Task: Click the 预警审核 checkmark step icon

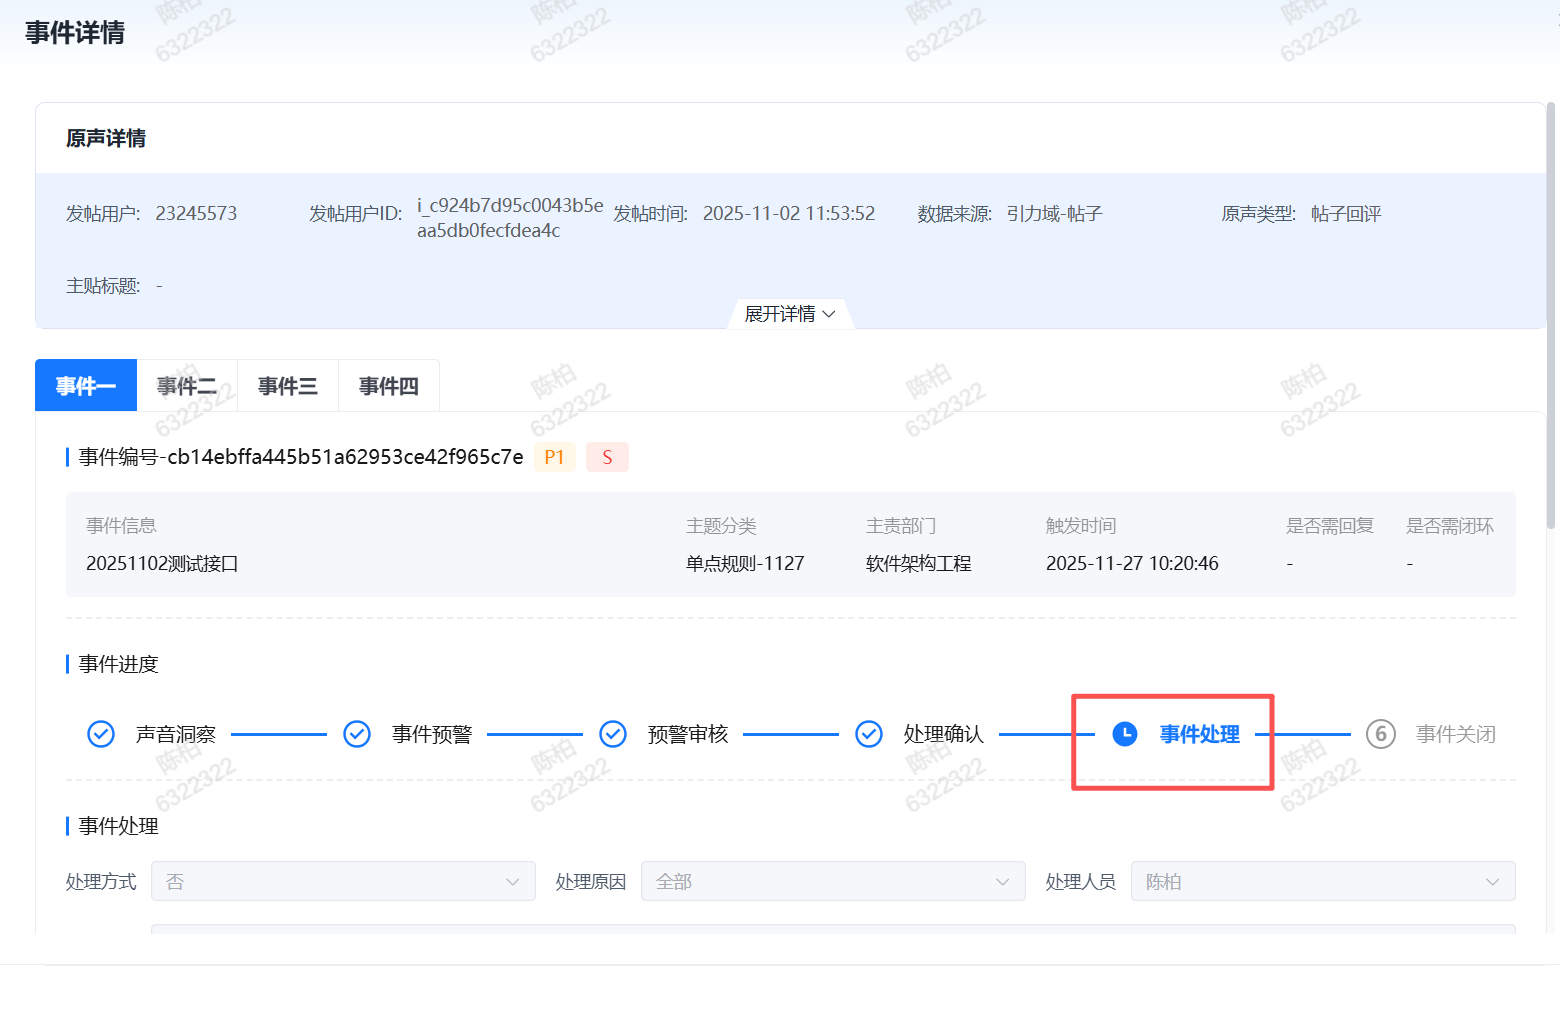Action: click(613, 734)
